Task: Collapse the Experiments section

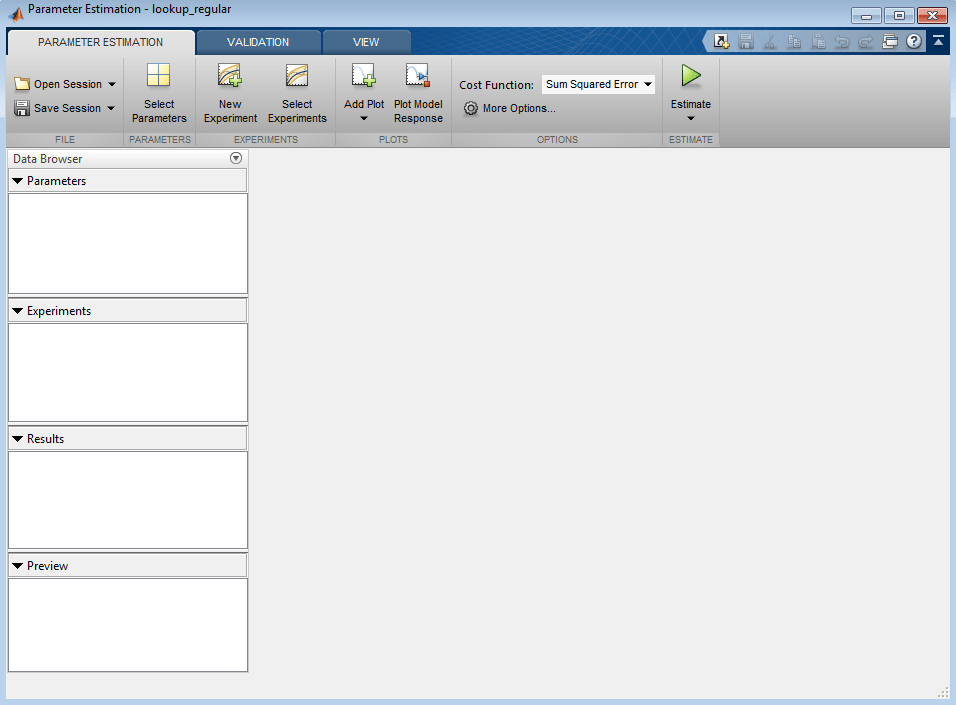Action: coord(18,311)
